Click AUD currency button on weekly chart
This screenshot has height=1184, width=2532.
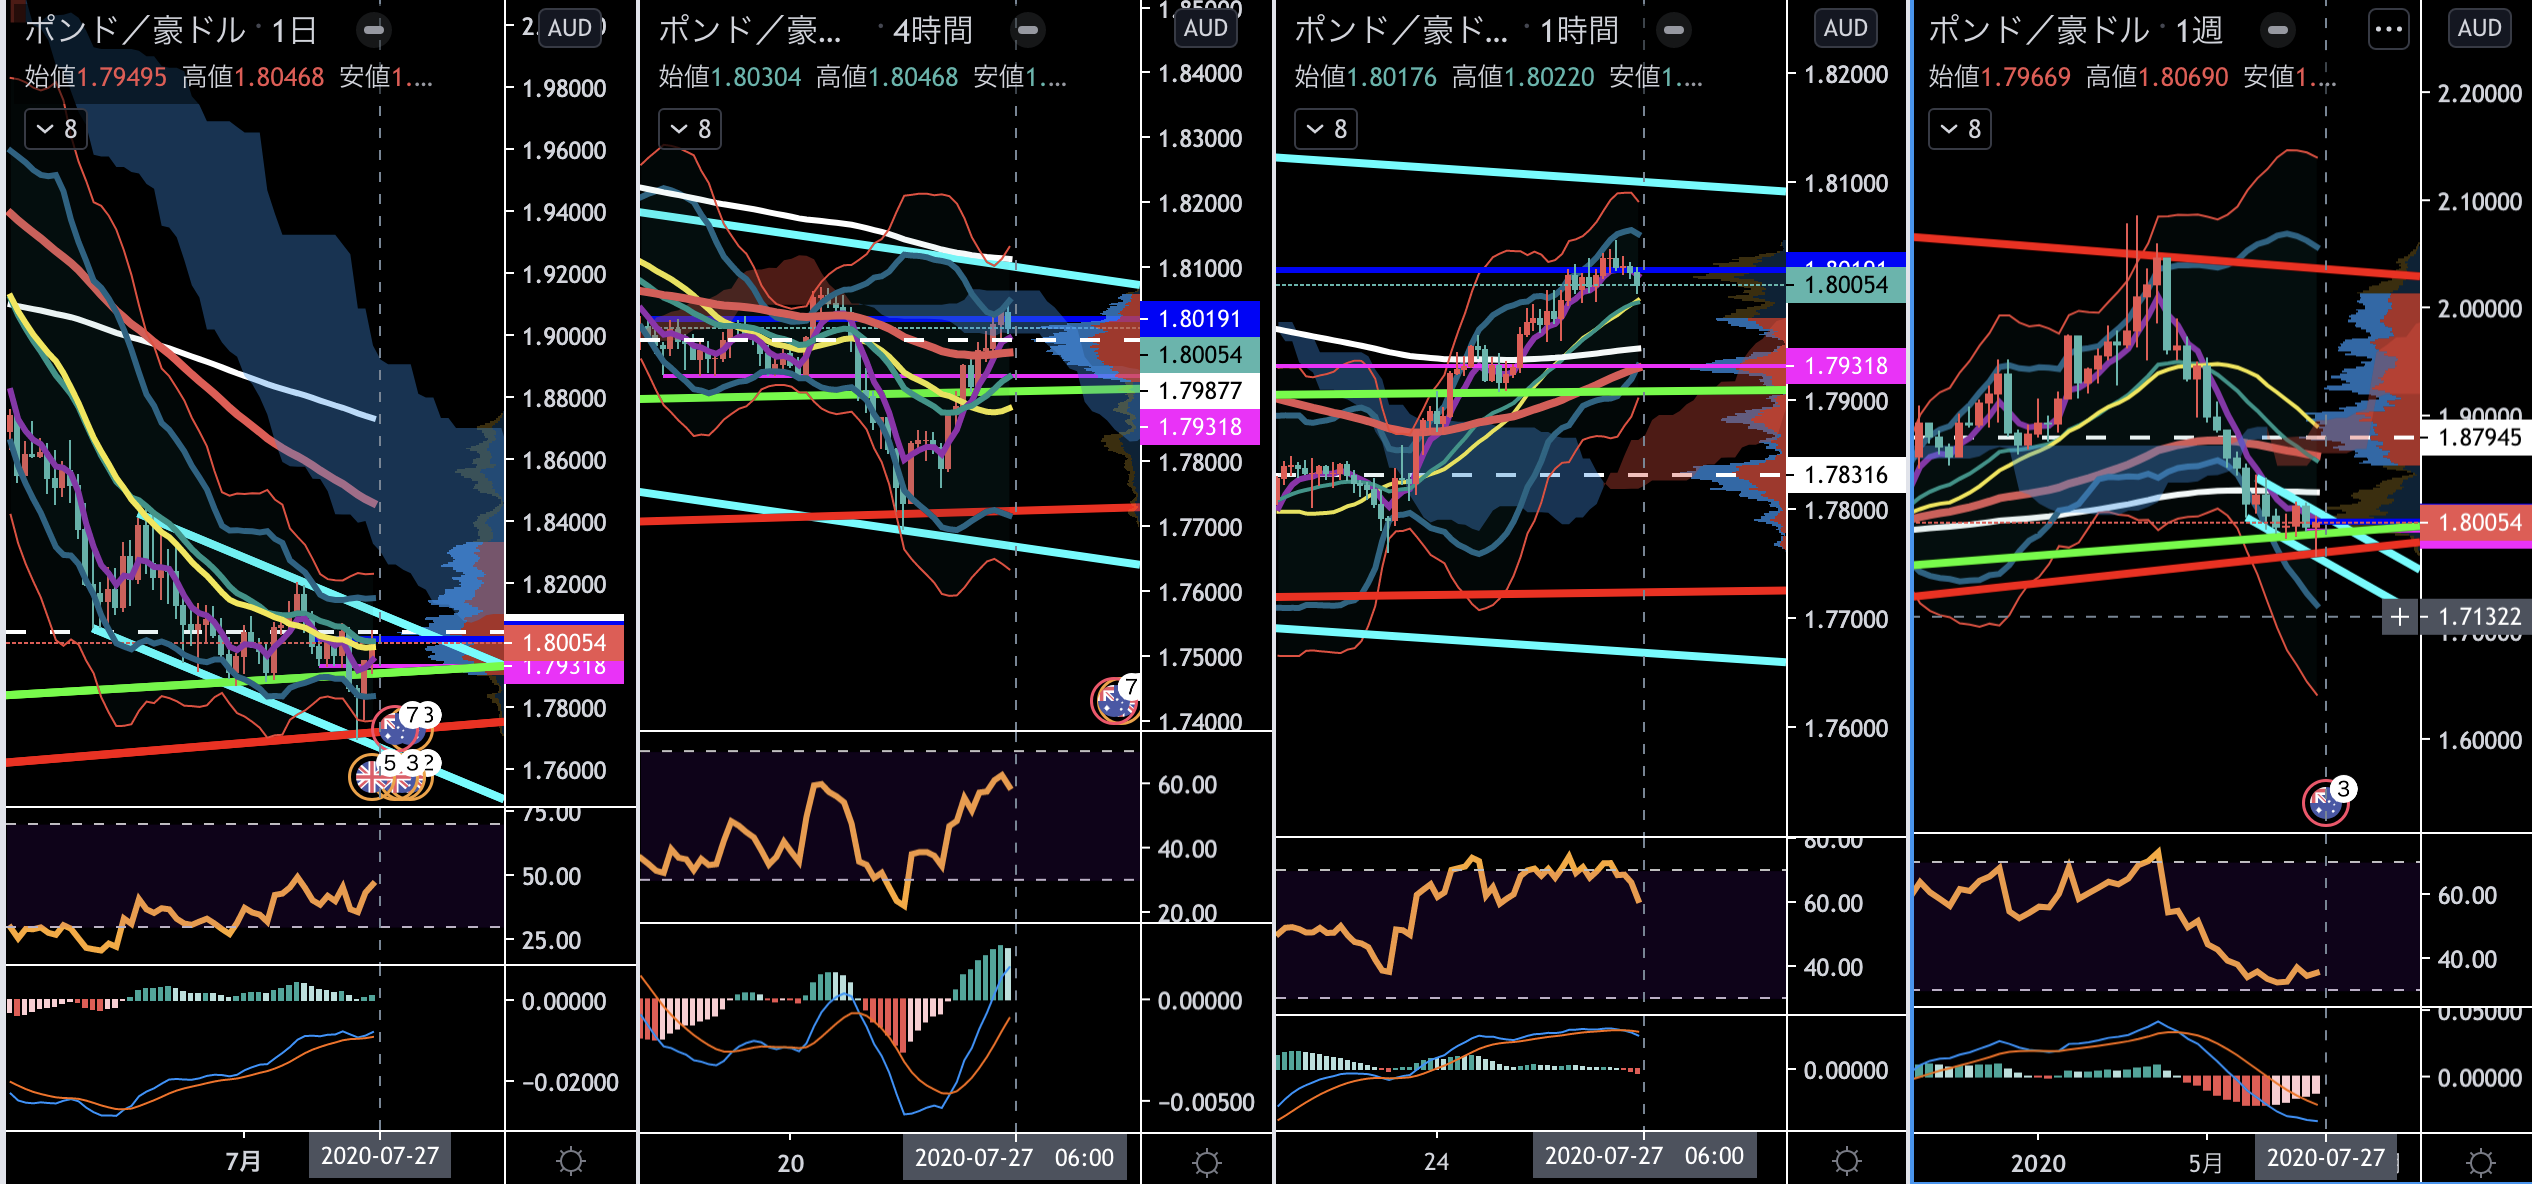click(2479, 28)
